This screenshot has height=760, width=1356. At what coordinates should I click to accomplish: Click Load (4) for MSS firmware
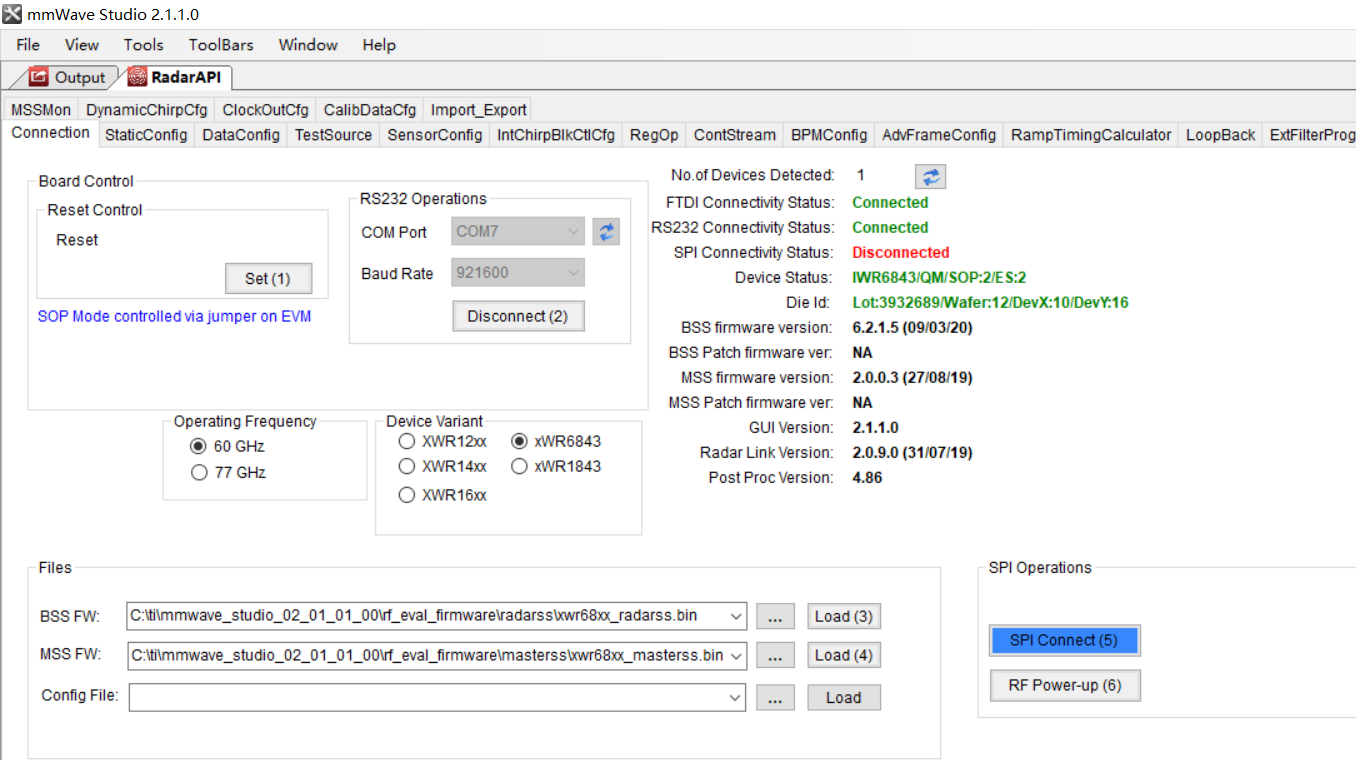tap(844, 656)
